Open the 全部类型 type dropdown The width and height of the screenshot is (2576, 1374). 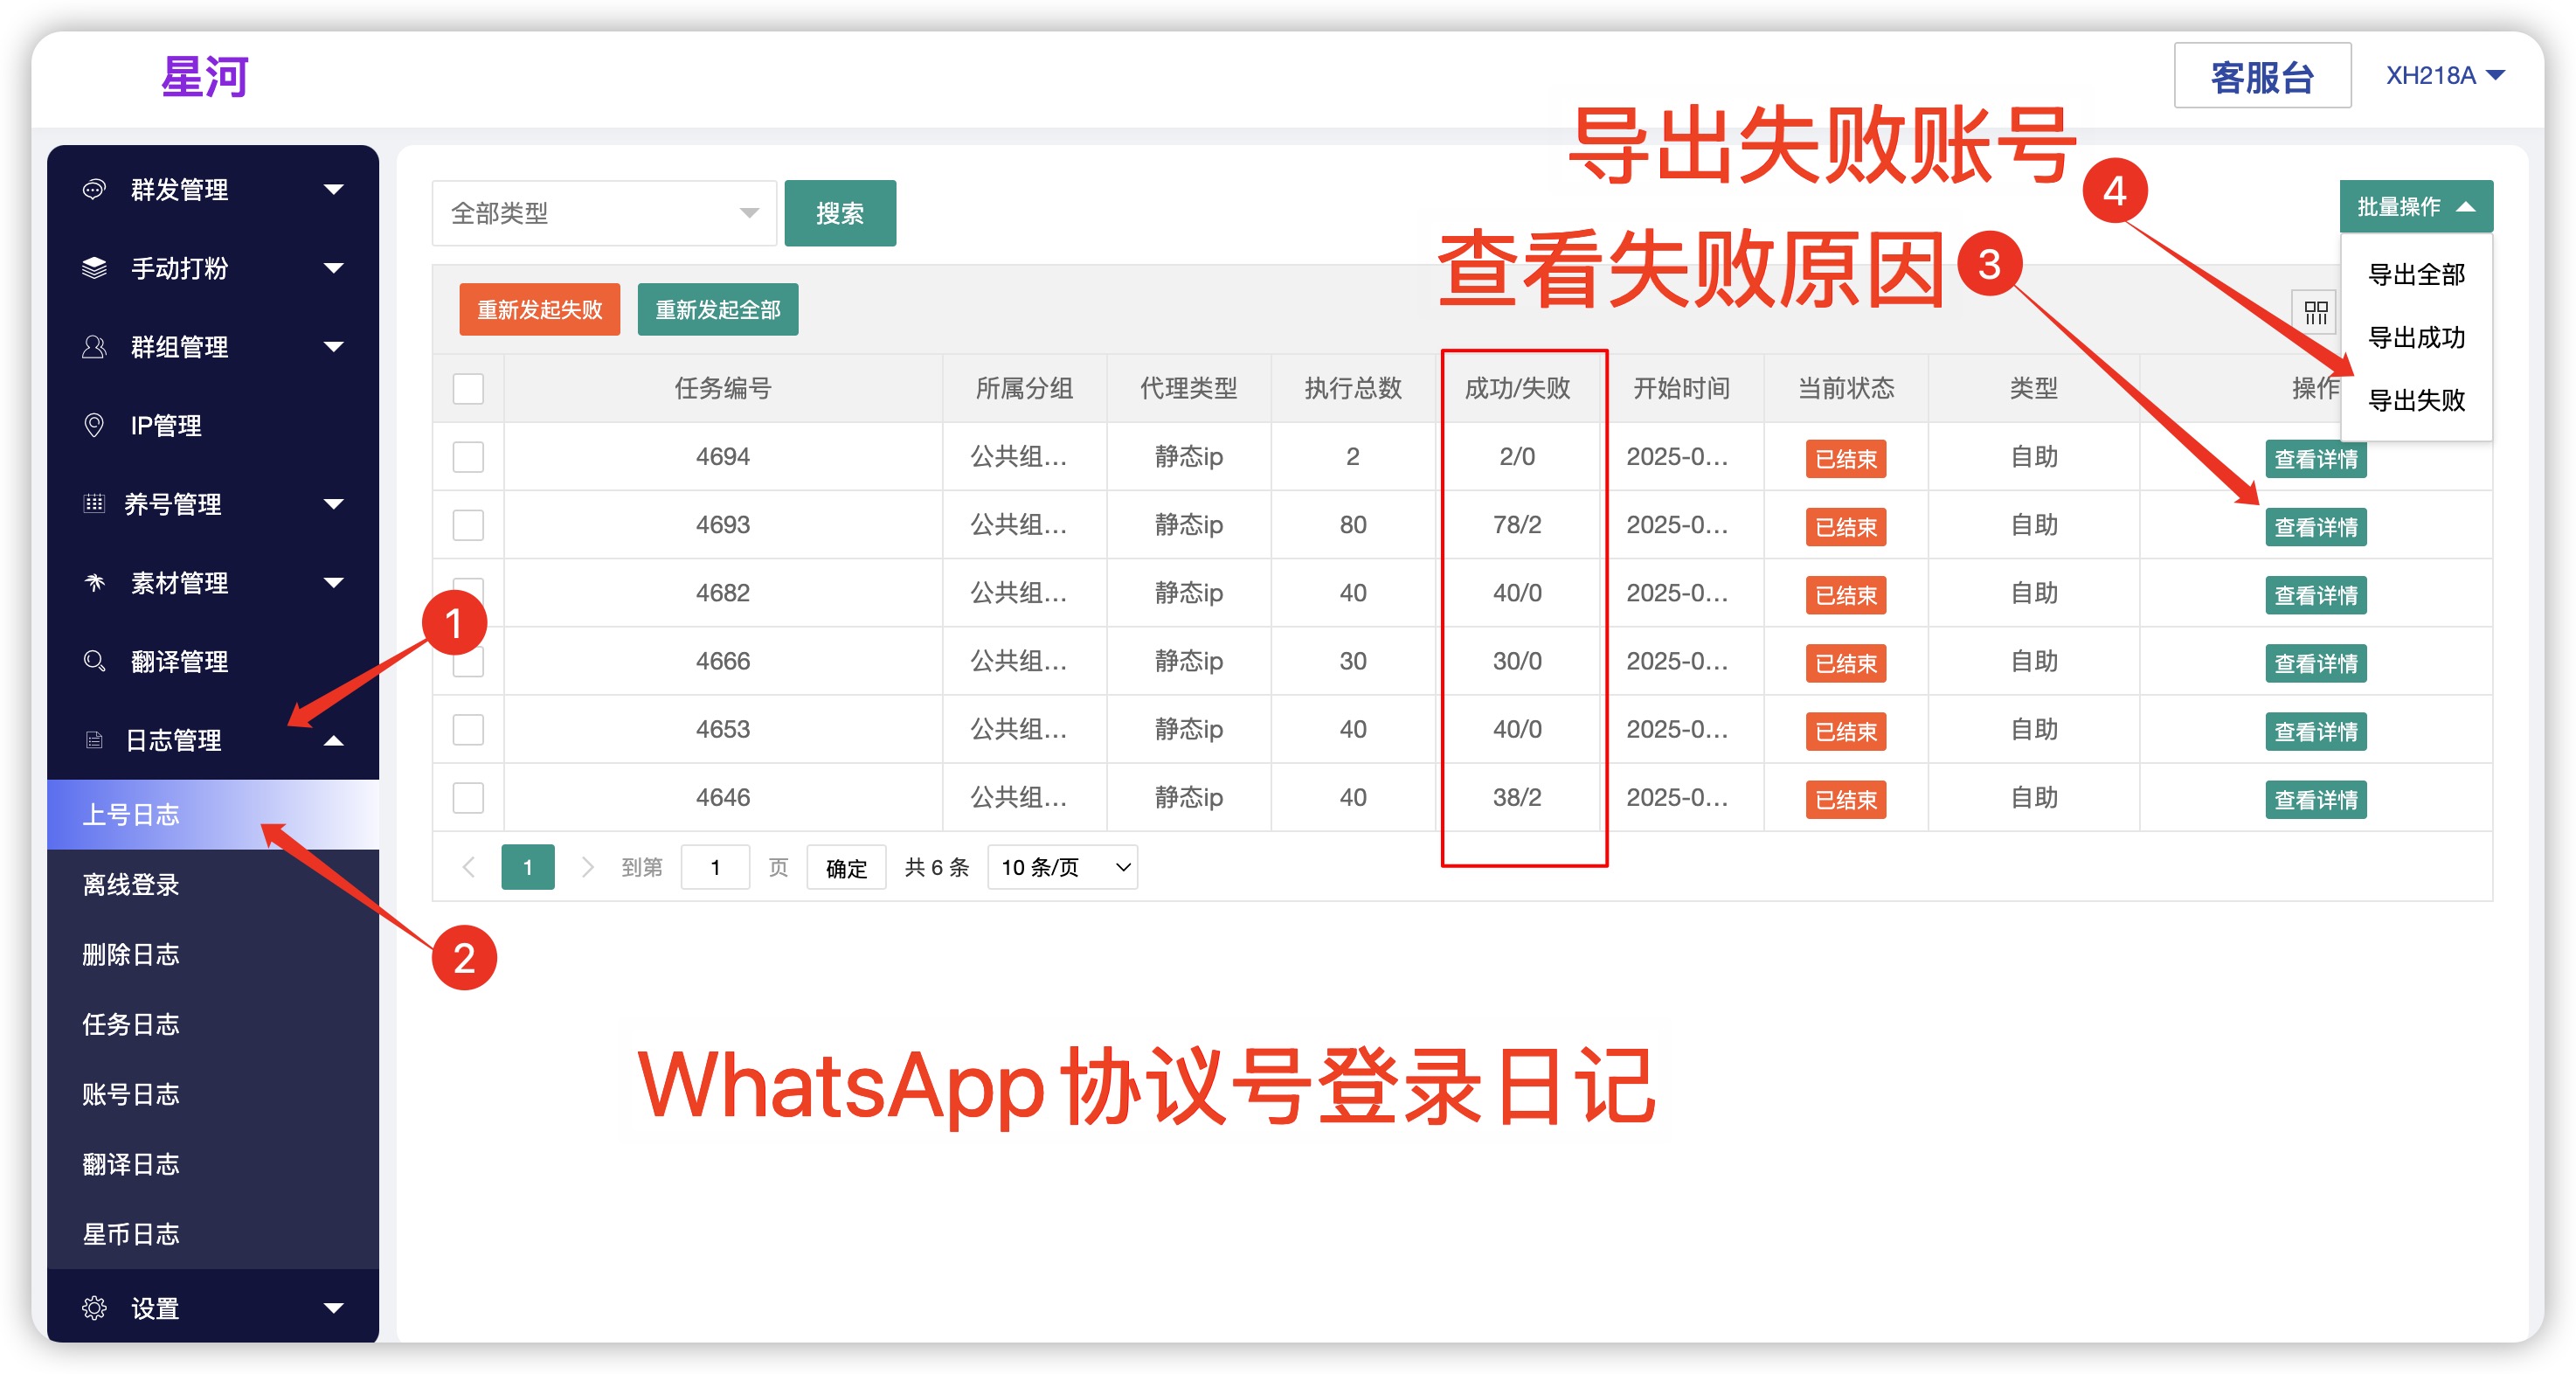pyautogui.click(x=604, y=213)
